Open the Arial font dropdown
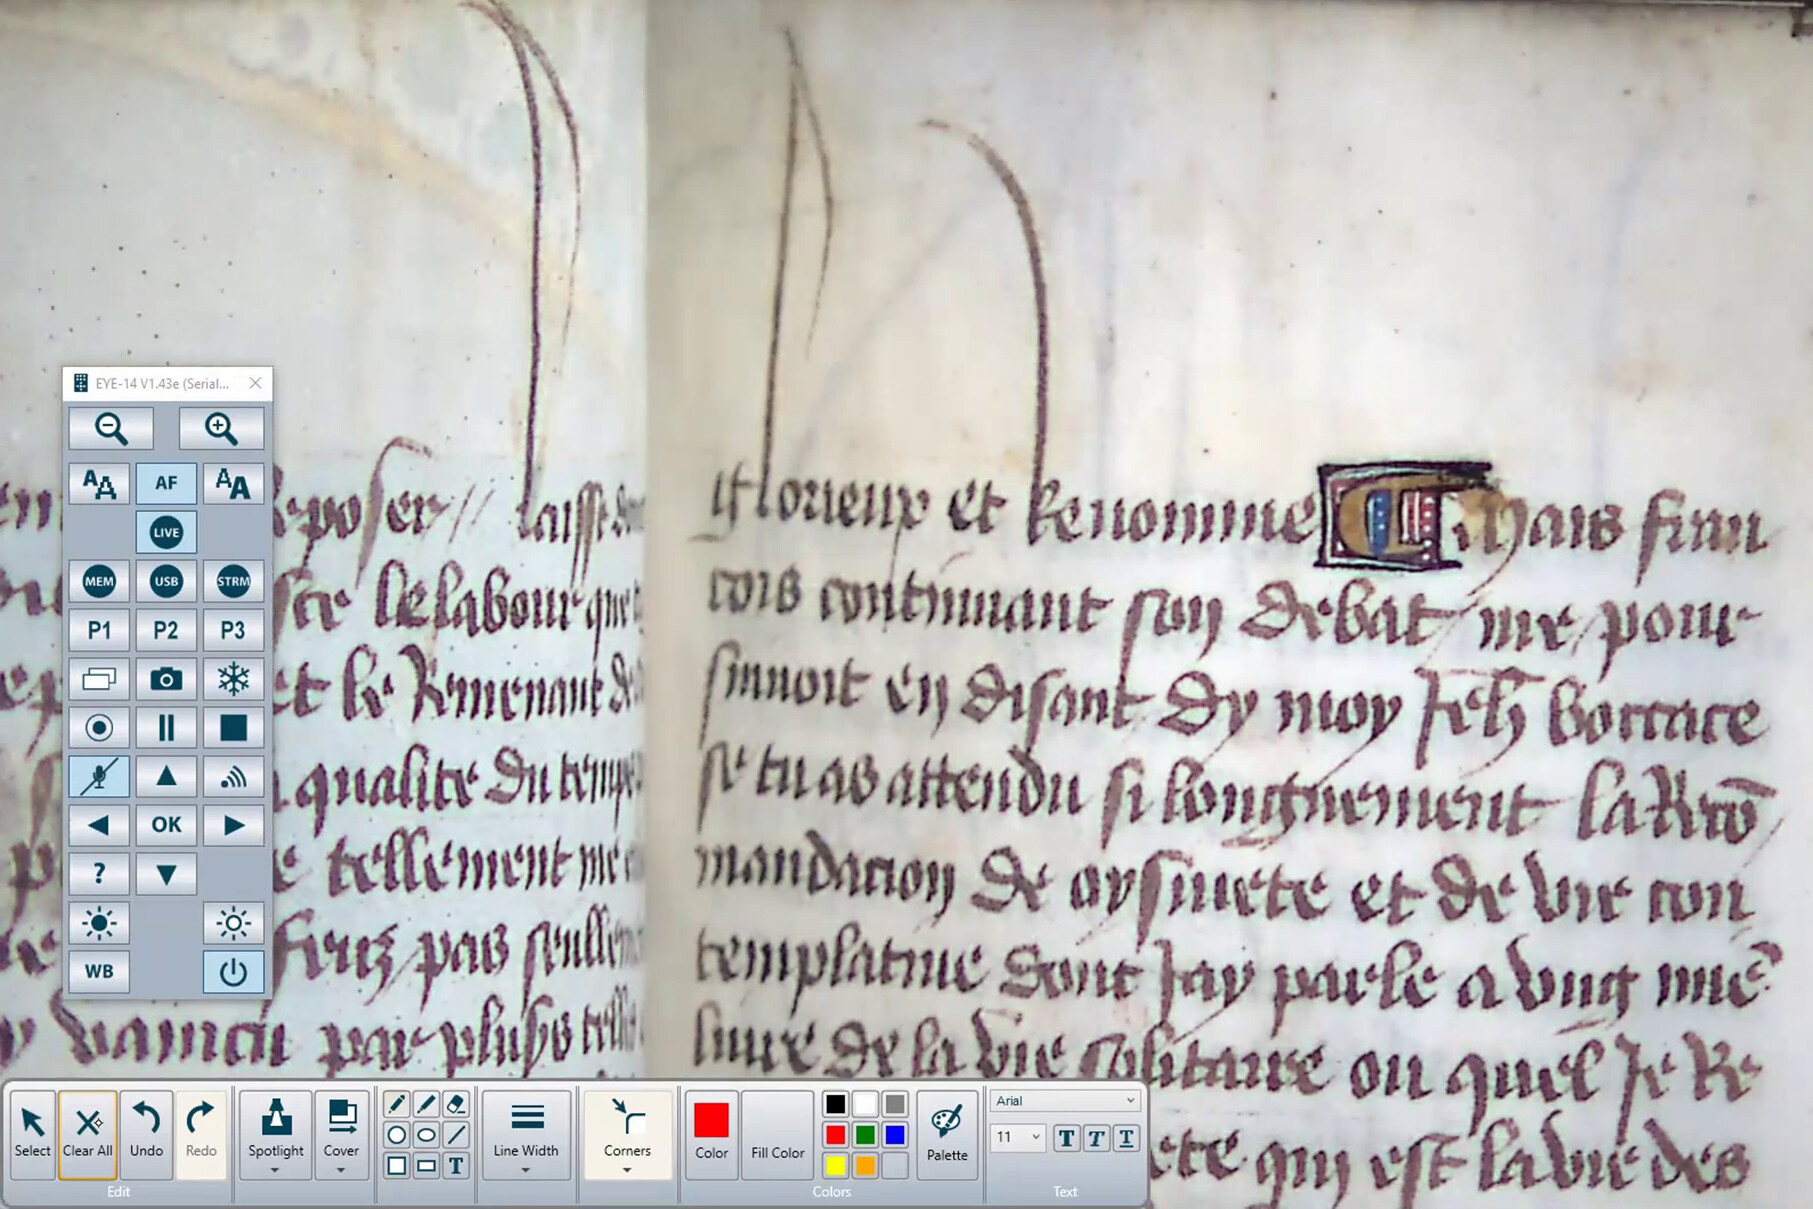 pos(1065,1101)
